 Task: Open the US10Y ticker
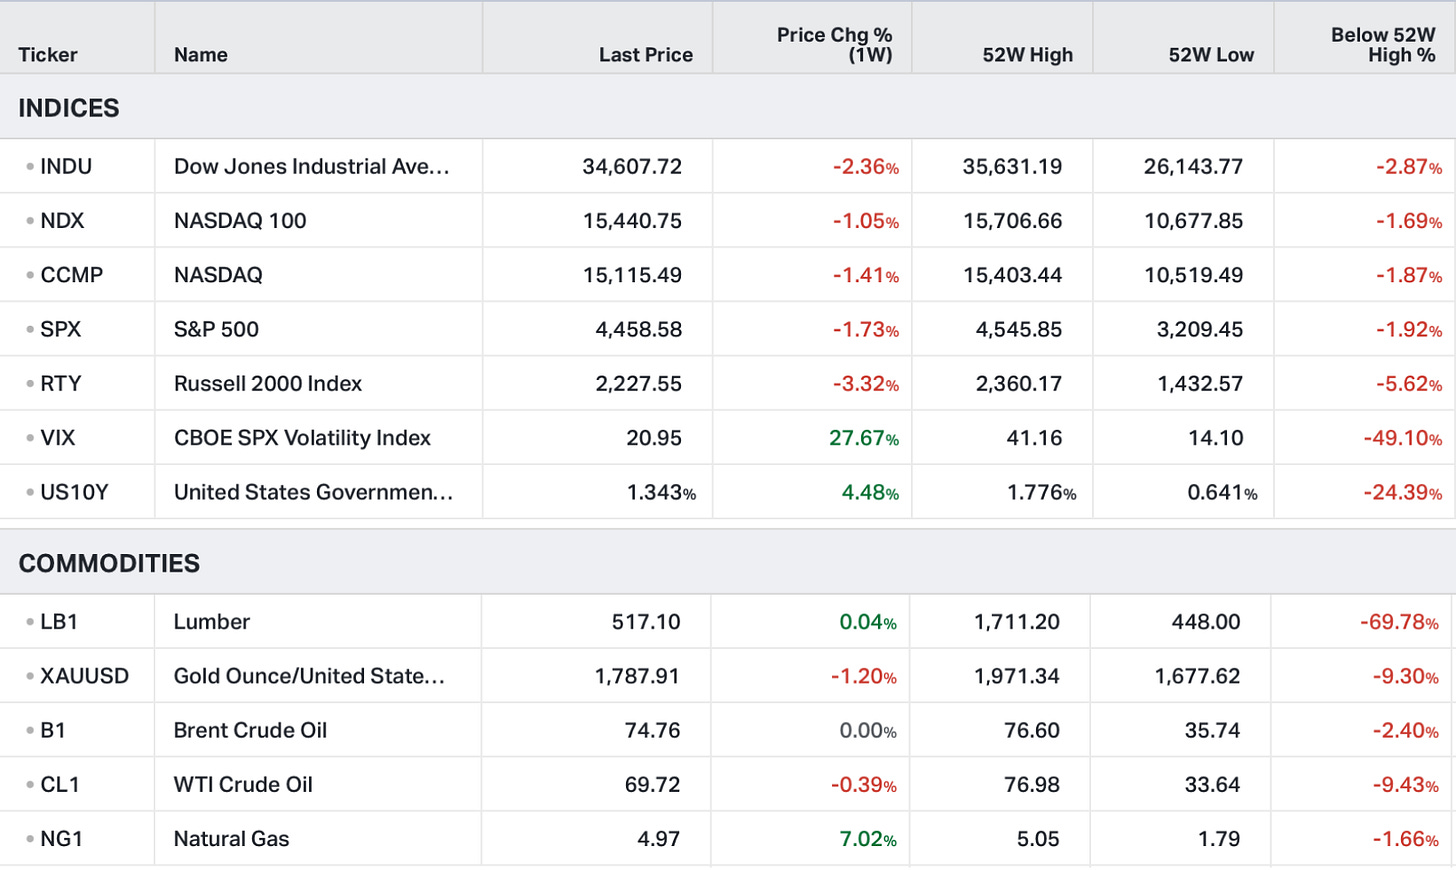point(74,492)
